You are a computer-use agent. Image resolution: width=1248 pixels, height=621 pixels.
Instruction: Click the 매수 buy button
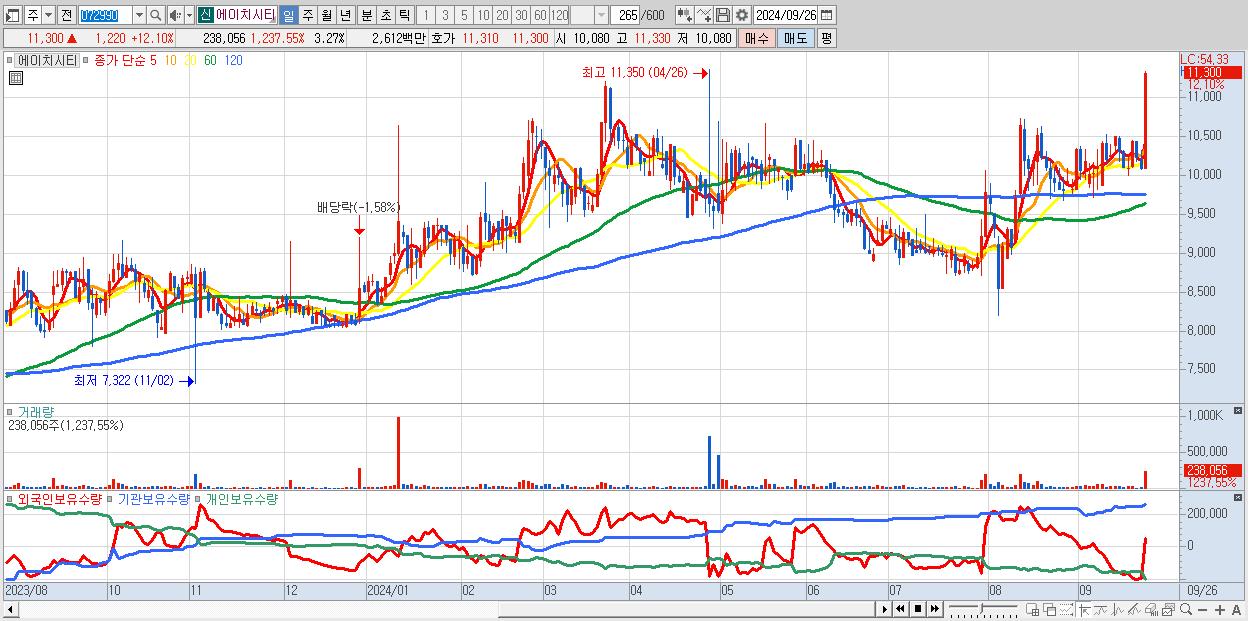[757, 38]
